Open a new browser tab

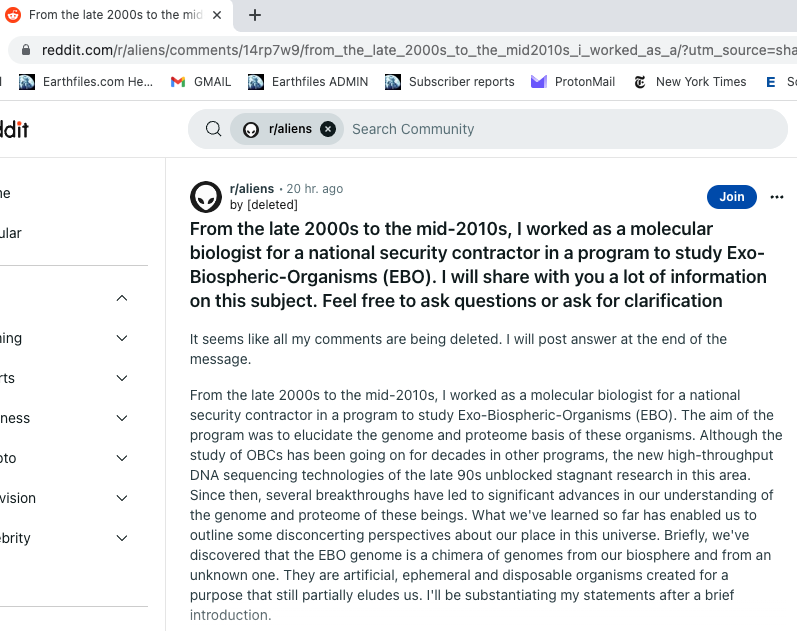255,15
